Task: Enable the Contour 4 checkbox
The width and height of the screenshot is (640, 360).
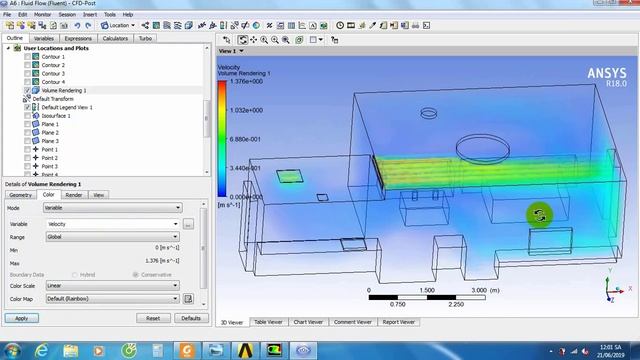Action: (27, 82)
